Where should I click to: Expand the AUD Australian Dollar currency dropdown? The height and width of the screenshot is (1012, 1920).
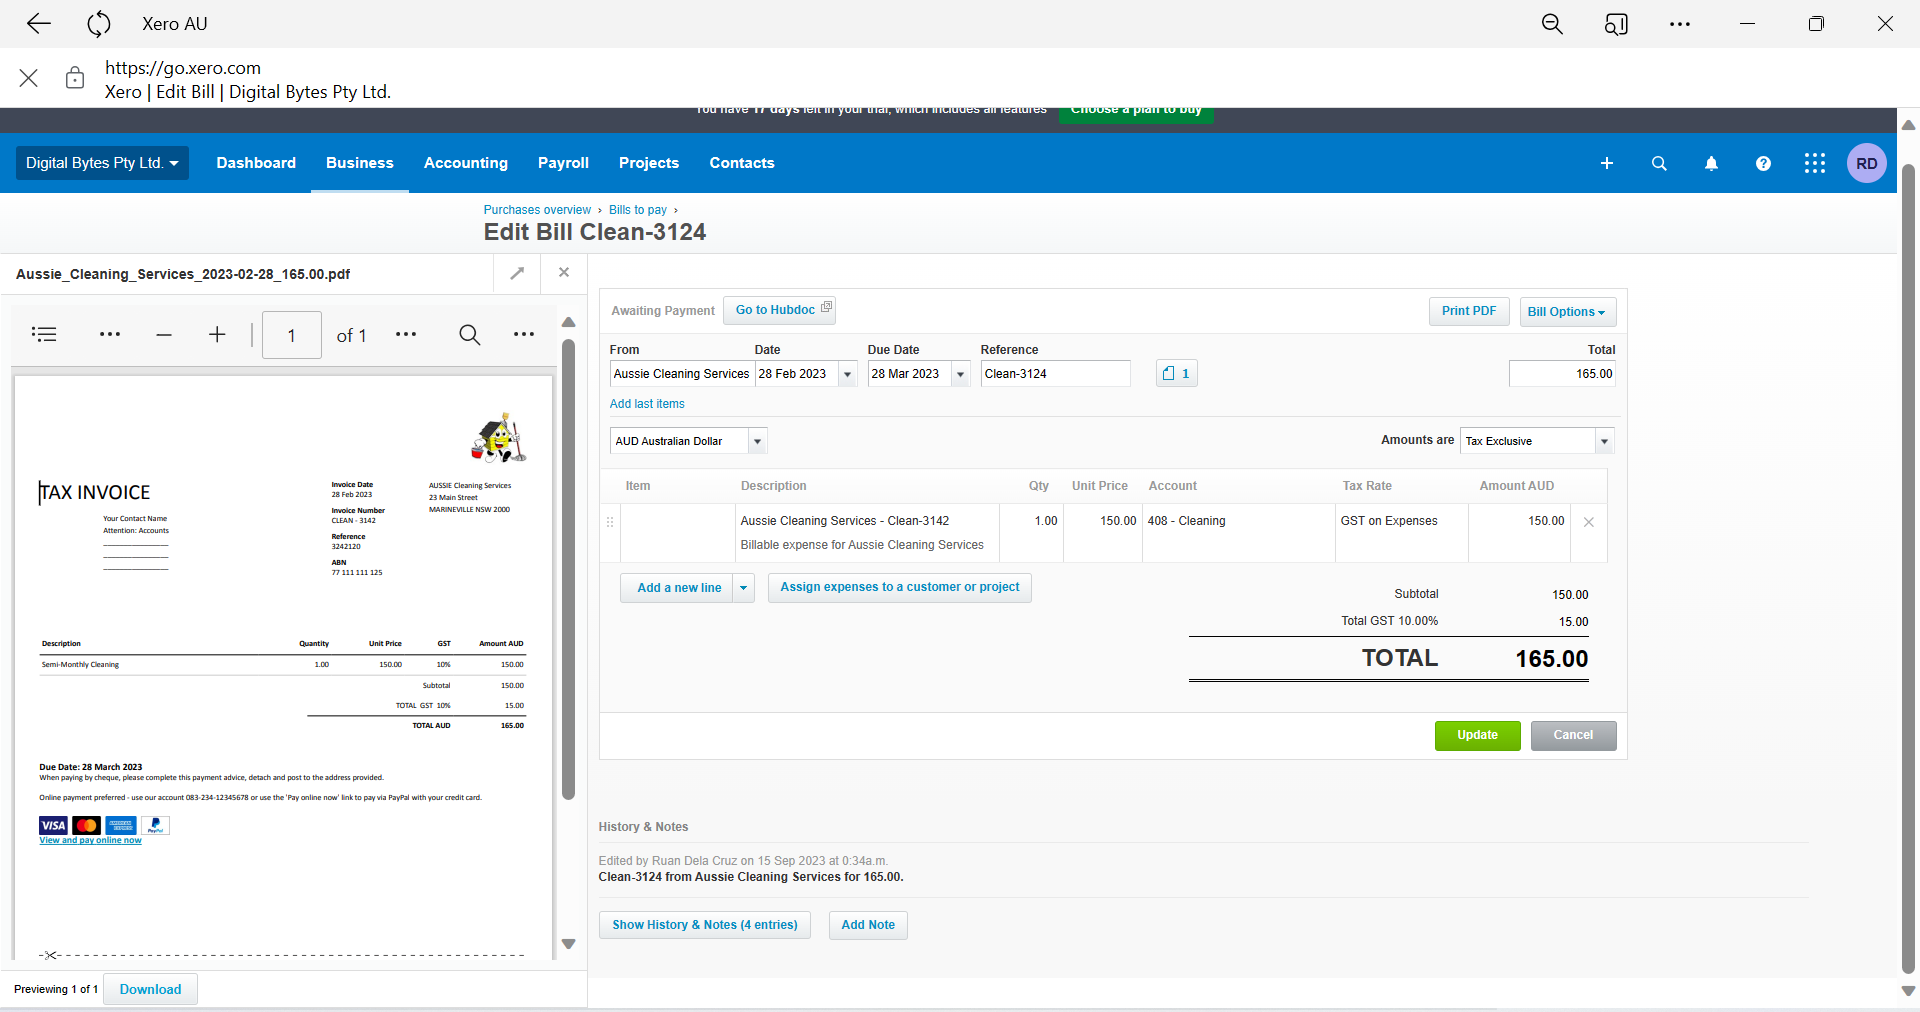pos(757,441)
